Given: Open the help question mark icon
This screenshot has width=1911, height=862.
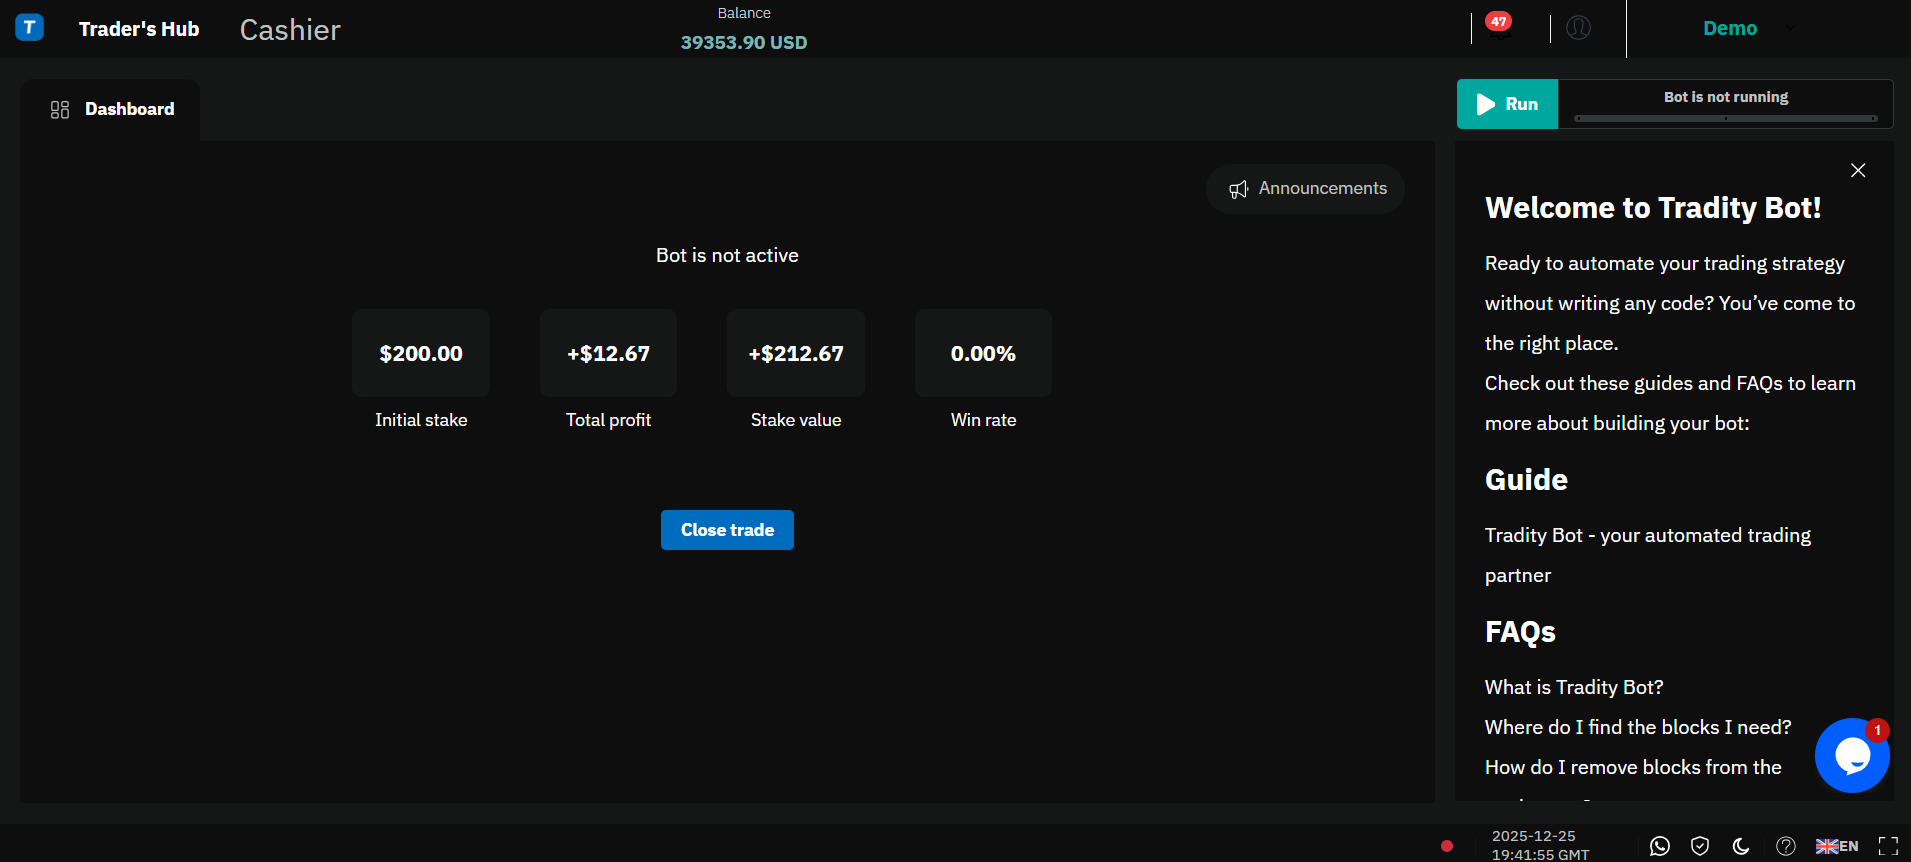Looking at the screenshot, I should pos(1785,846).
